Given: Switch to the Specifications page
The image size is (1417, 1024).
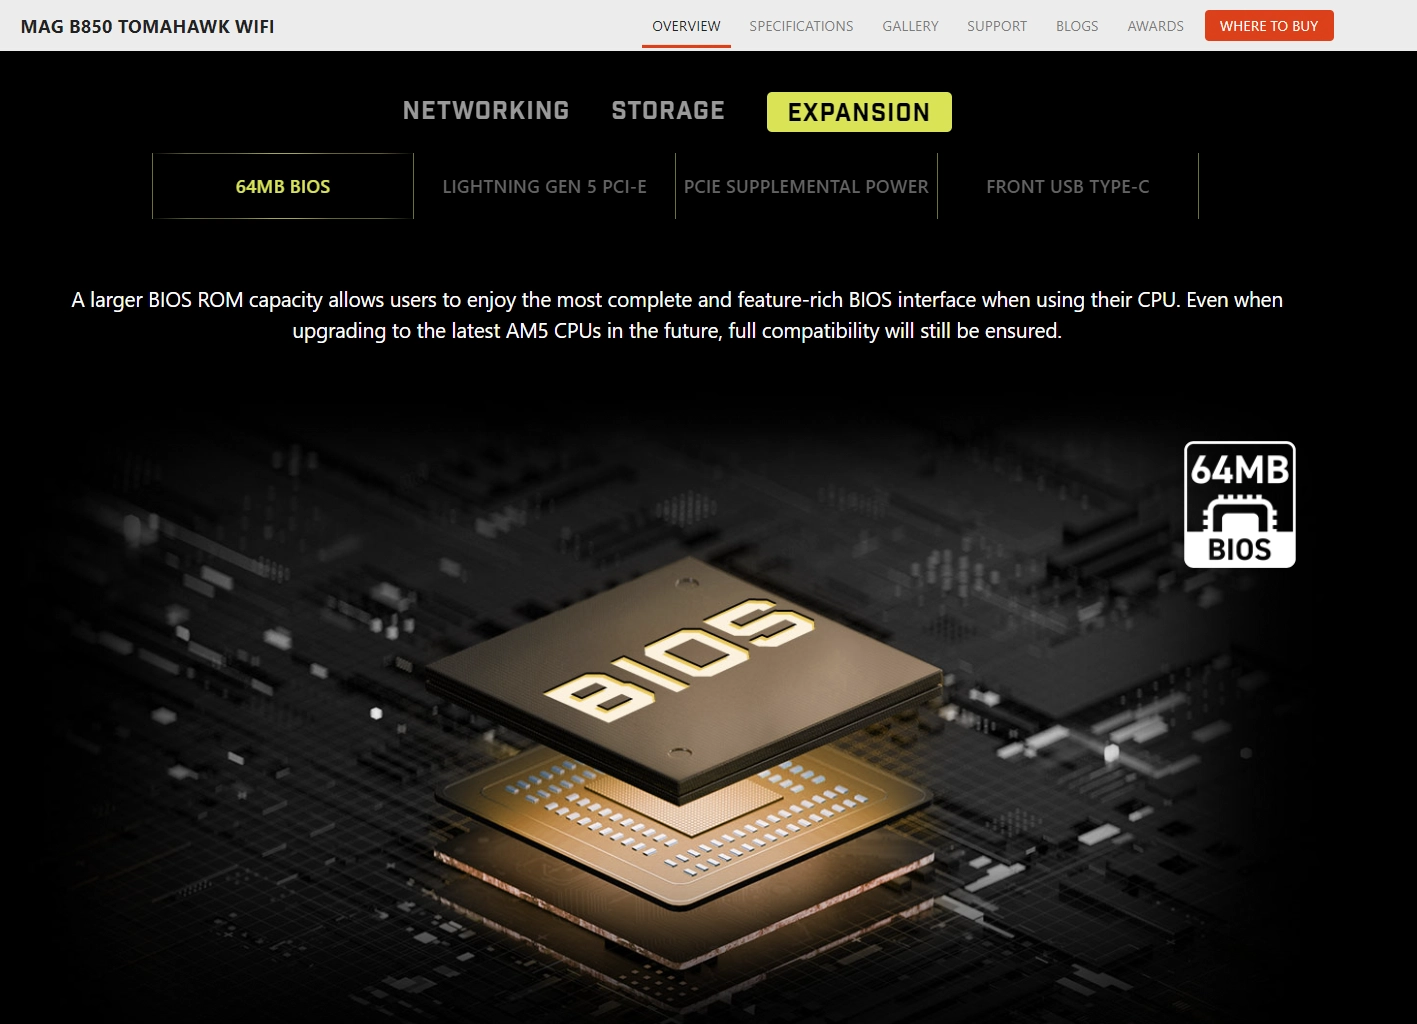Looking at the screenshot, I should [801, 26].
